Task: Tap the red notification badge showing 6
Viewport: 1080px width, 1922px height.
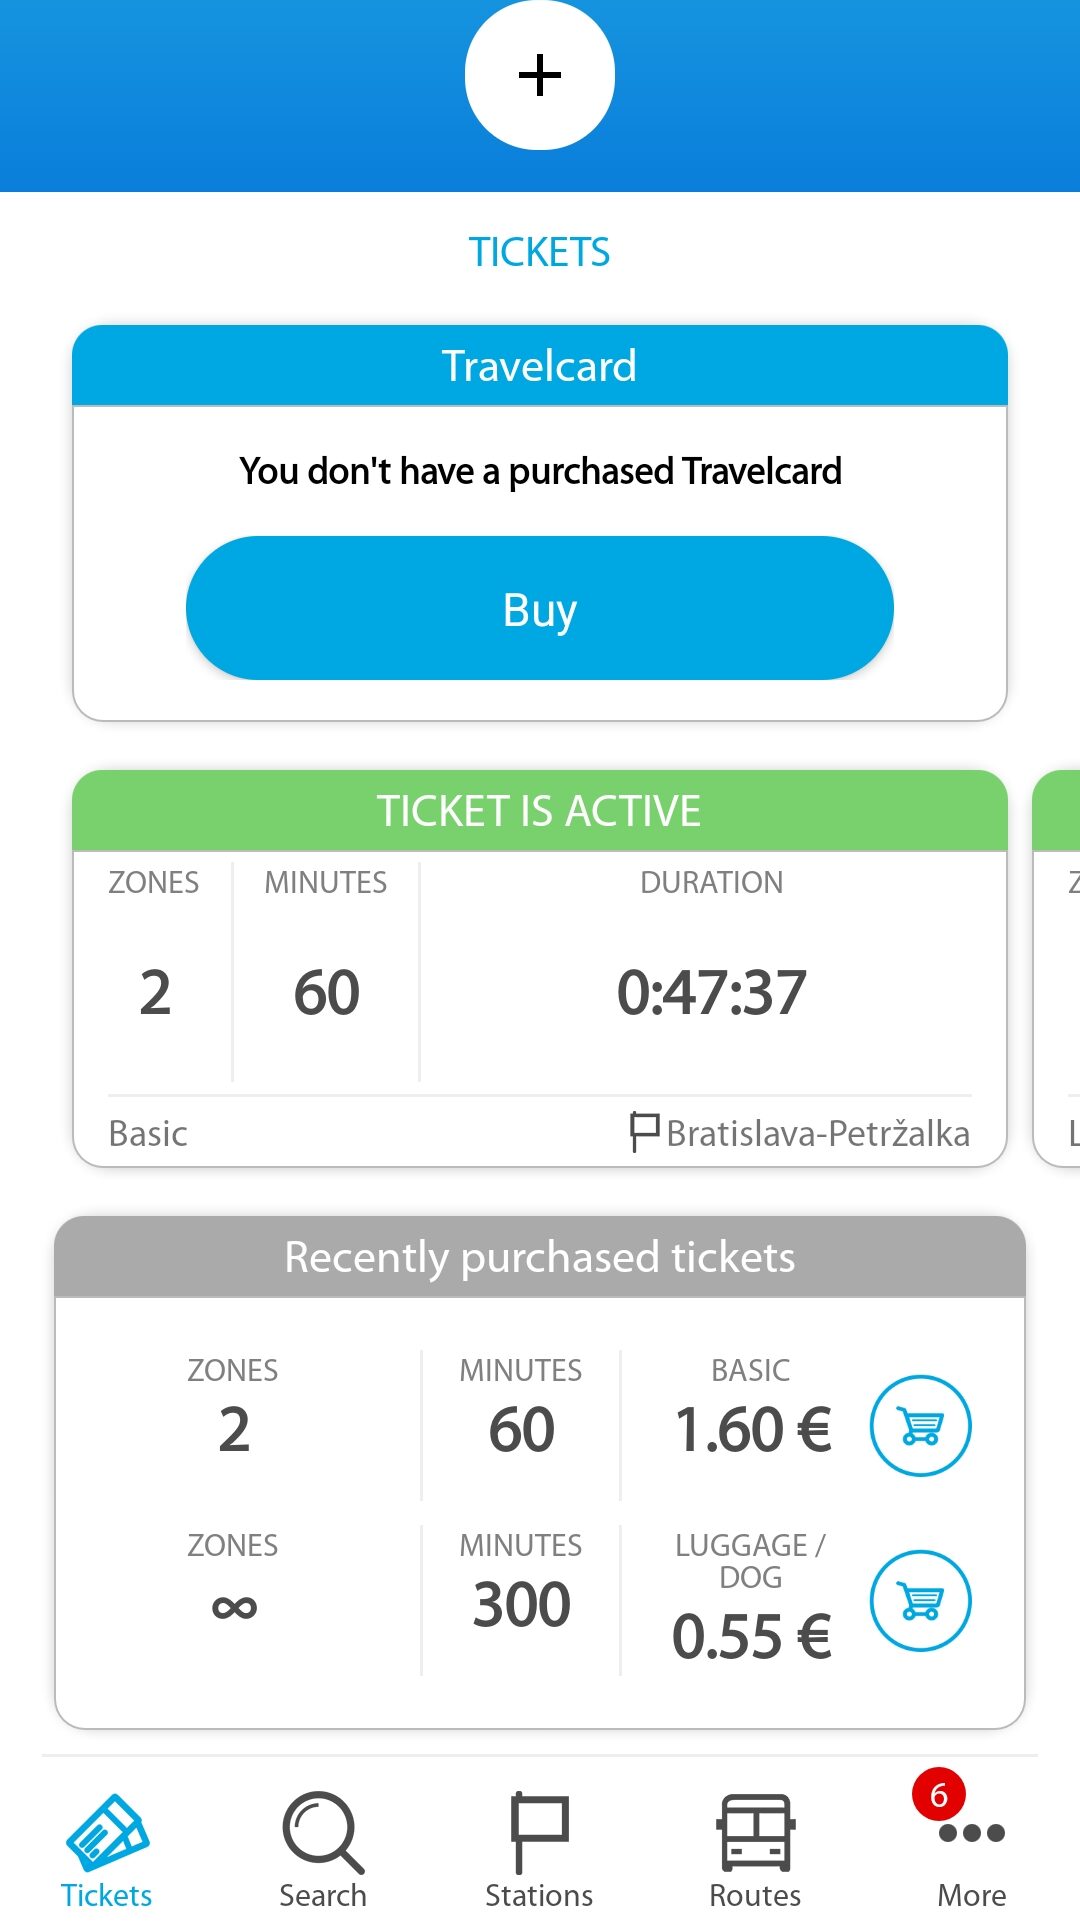Action: [938, 1796]
